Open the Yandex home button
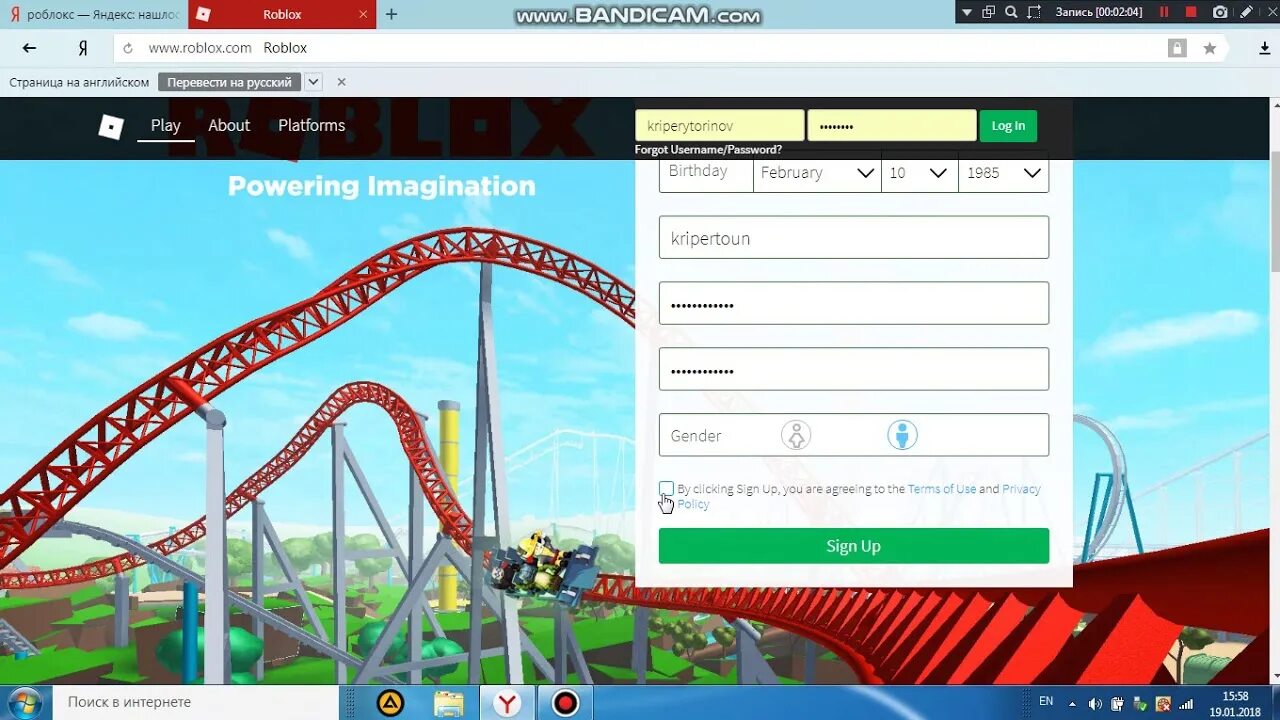Image resolution: width=1280 pixels, height=720 pixels. 83,48
